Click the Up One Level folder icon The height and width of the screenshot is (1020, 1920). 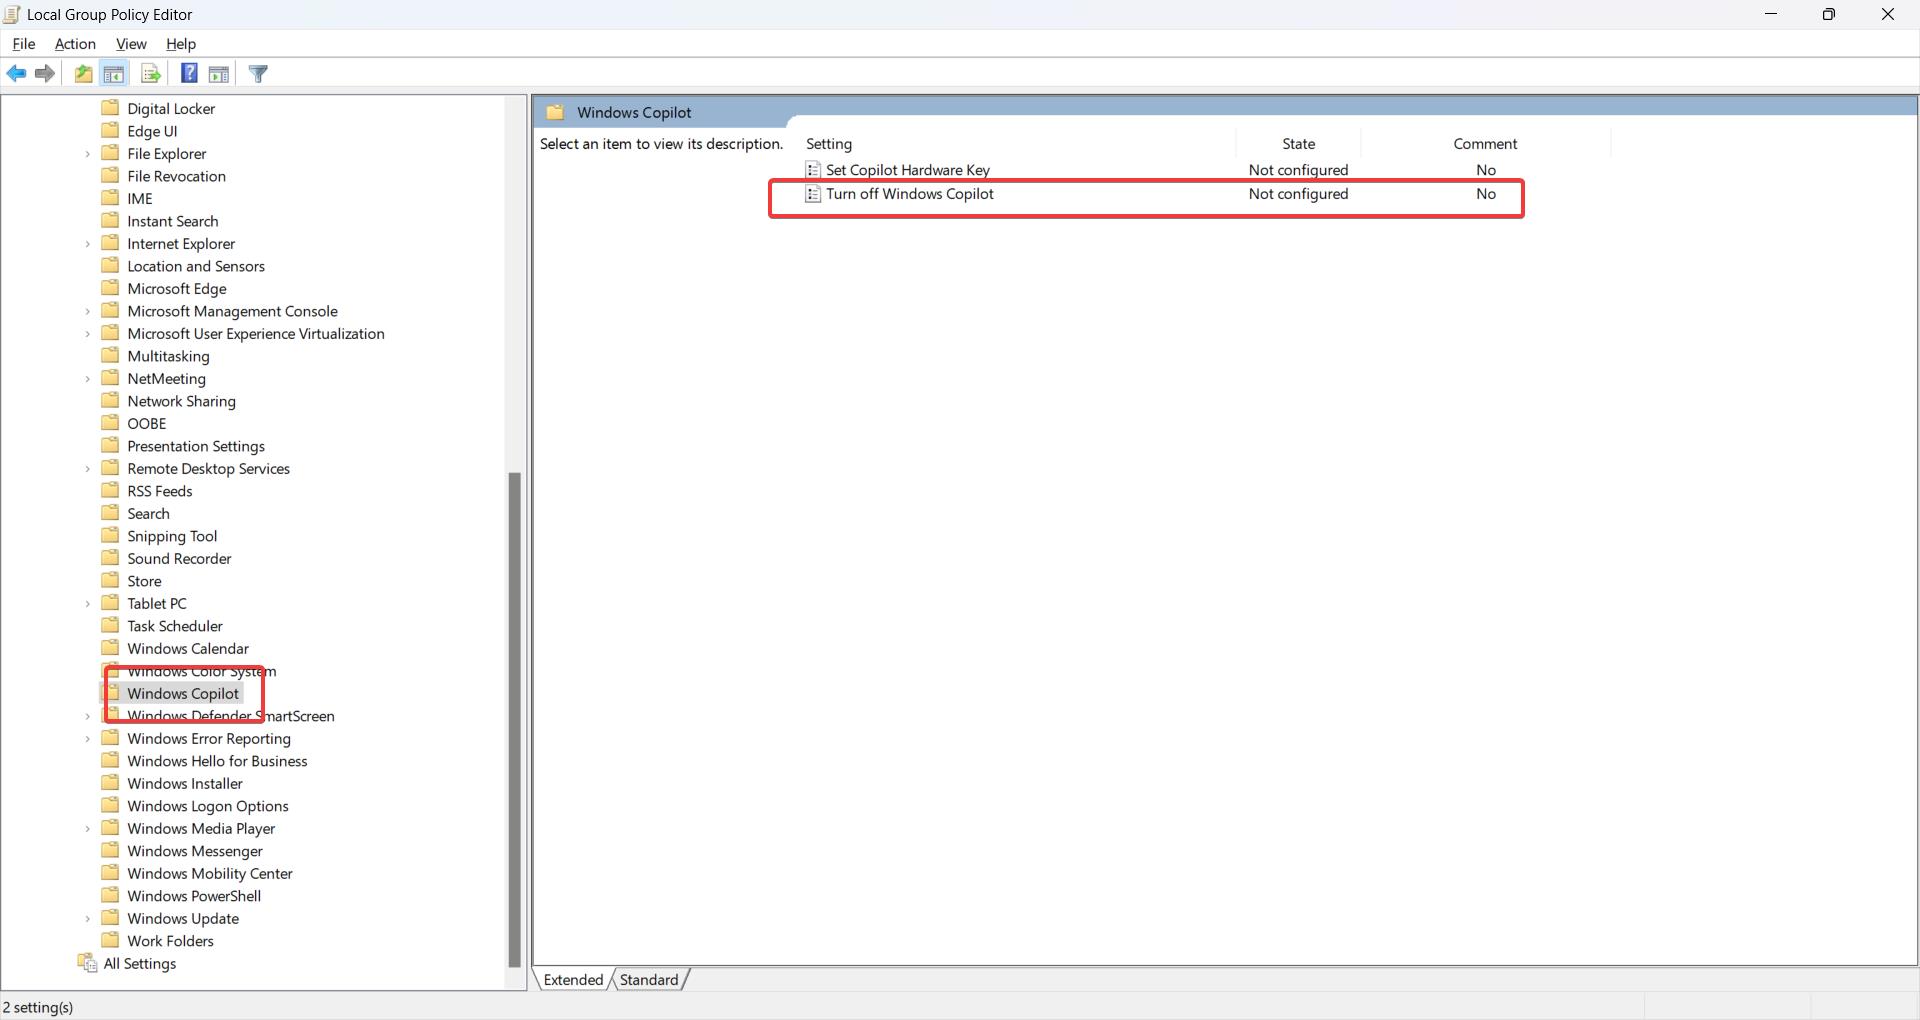coord(84,74)
